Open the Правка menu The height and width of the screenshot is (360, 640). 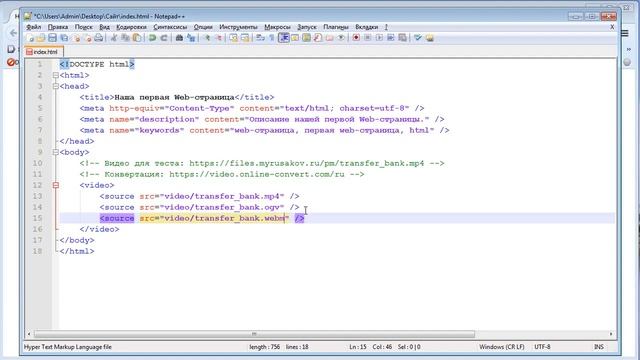coord(58,27)
